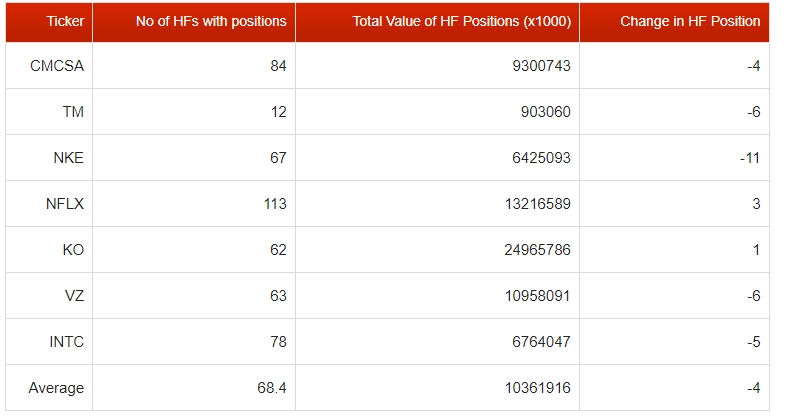Screen dimensions: 790x417
Task: Select the NKE ticker cell
Action: [x=68, y=158]
